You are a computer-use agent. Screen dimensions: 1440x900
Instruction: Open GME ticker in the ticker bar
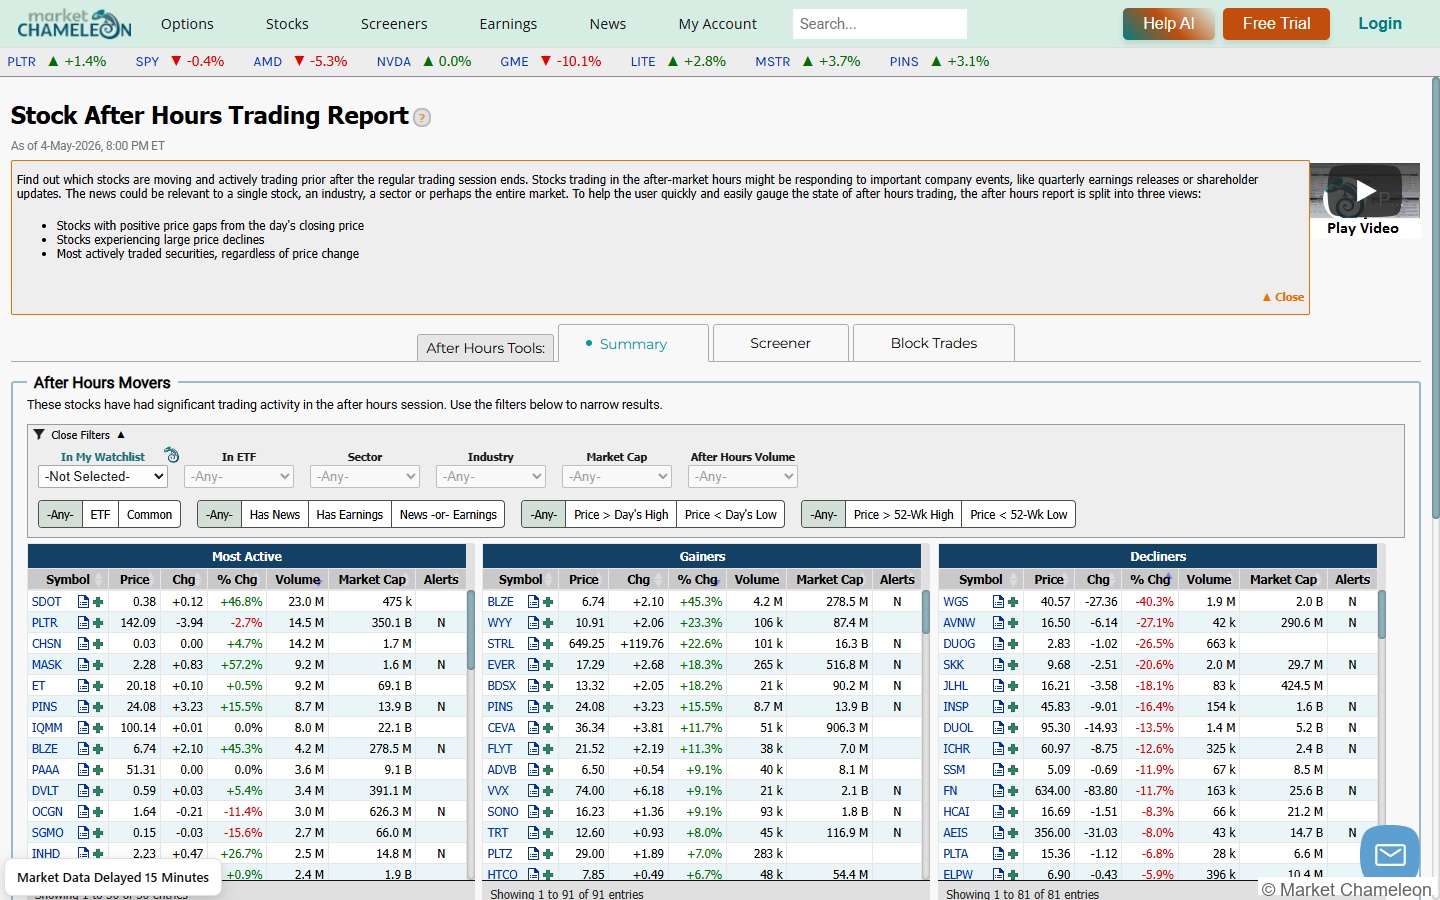[x=514, y=62]
